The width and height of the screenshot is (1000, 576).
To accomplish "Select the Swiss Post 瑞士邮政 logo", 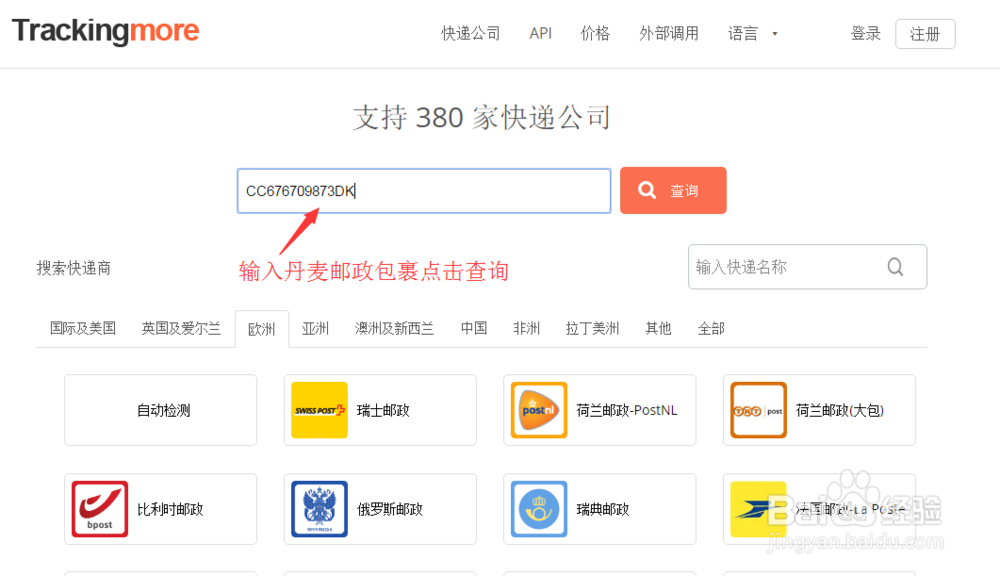I will tap(319, 410).
